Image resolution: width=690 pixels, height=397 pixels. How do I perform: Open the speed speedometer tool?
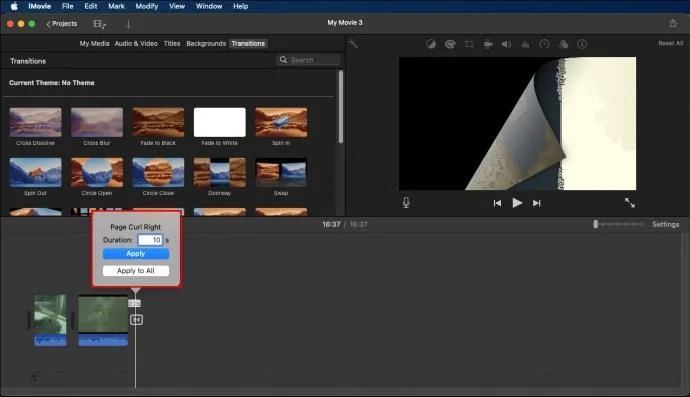pos(544,44)
